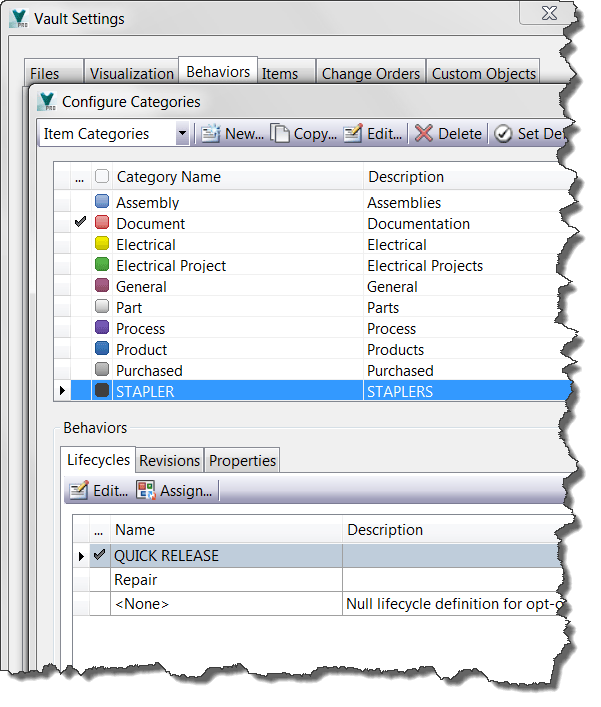Click the Set Default checkmark icon
This screenshot has height=707, width=601.
point(503,134)
